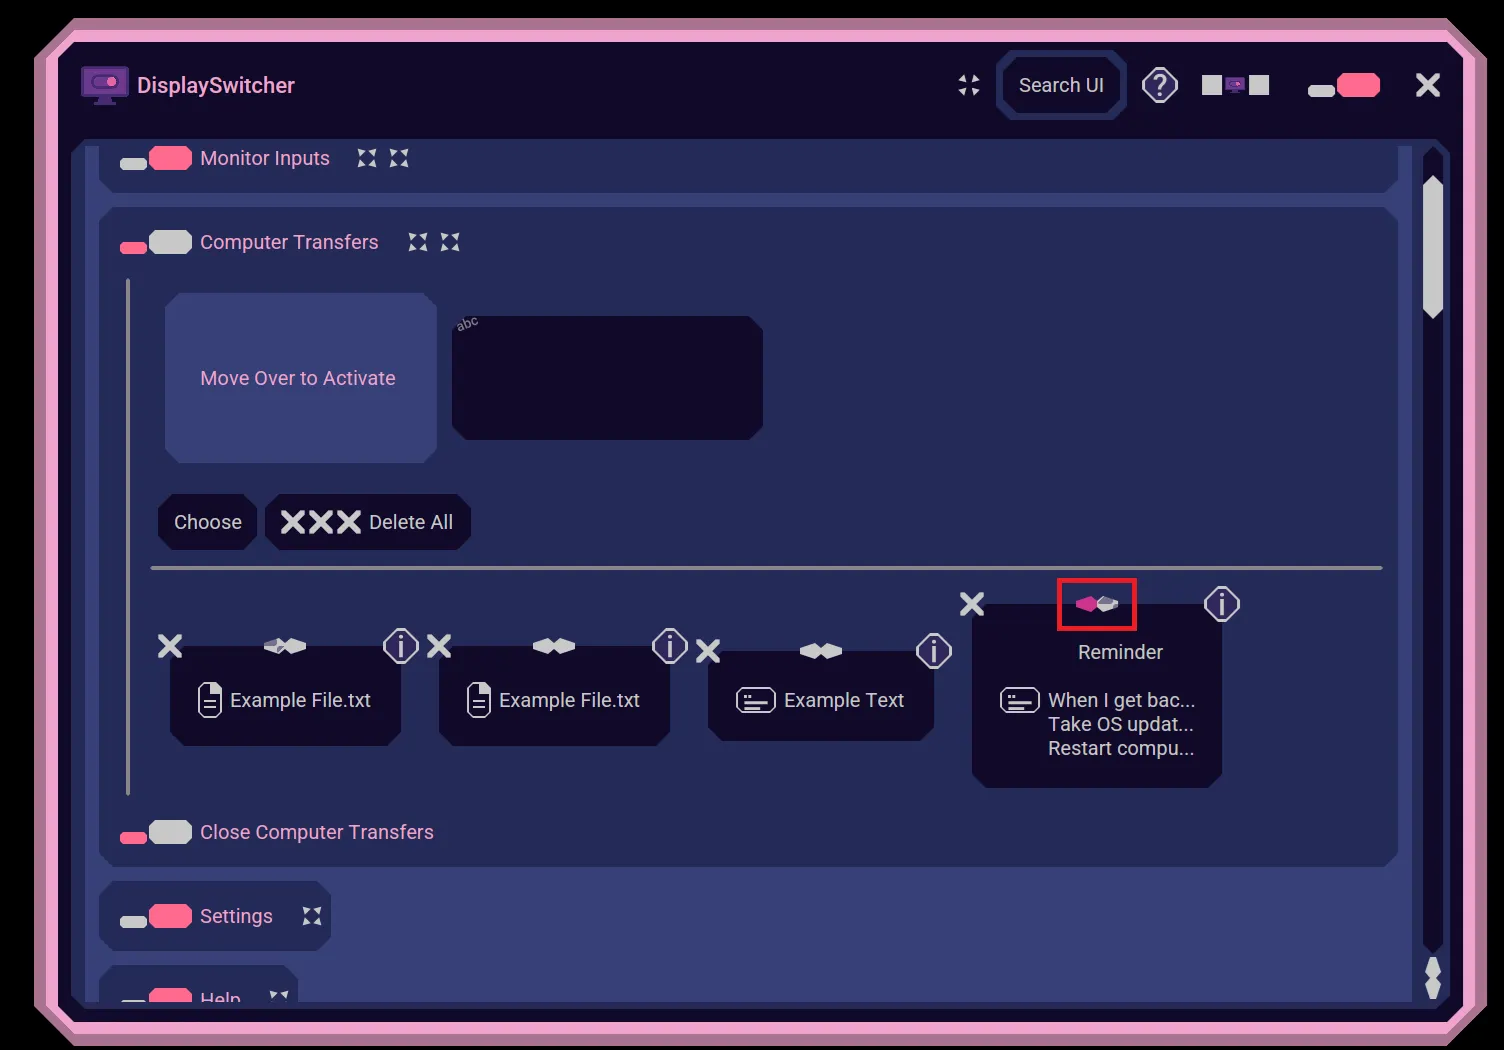Click the move handle above Example Text card

click(x=821, y=651)
